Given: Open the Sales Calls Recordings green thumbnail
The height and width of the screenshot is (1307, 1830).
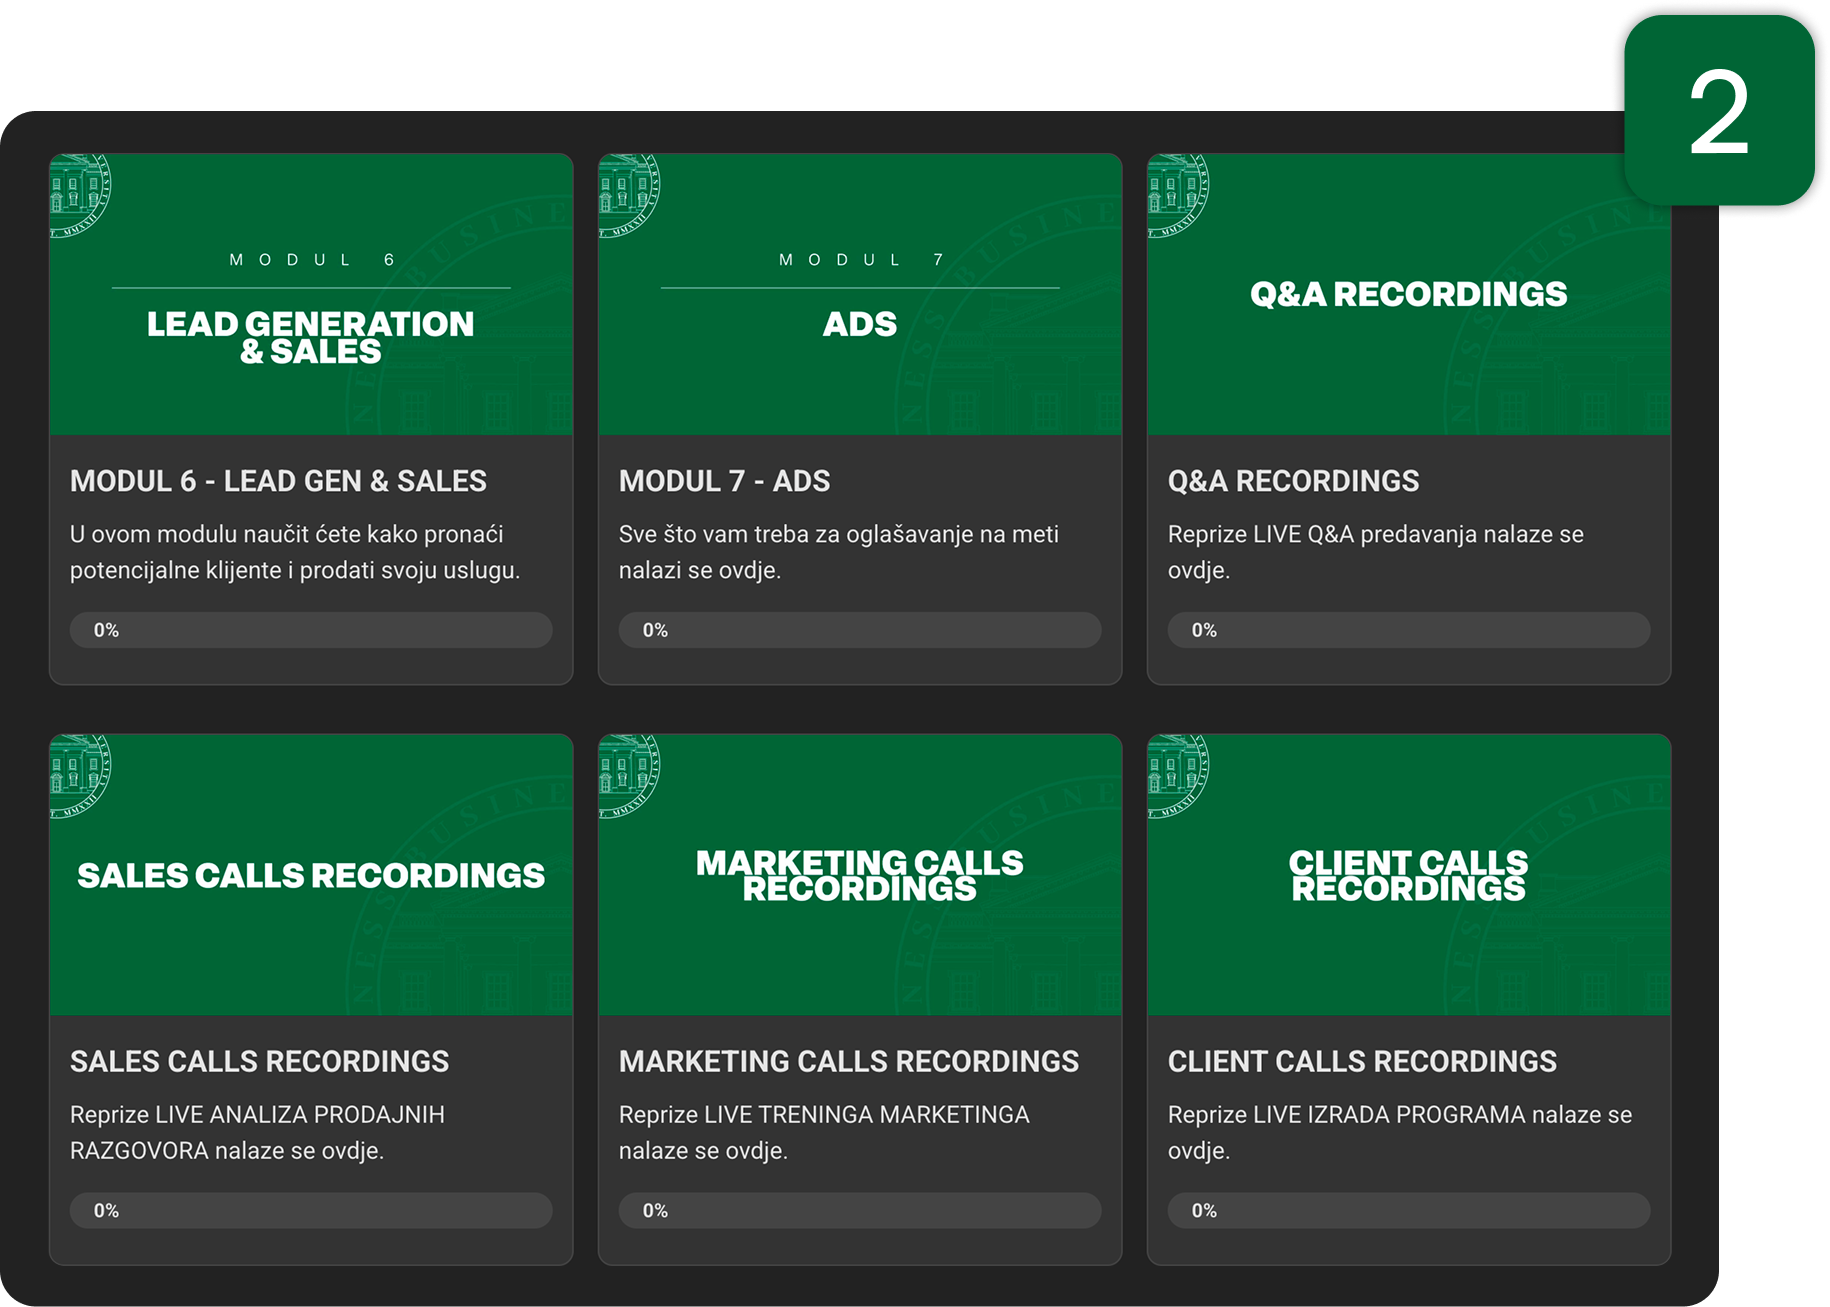Looking at the screenshot, I should tap(311, 875).
